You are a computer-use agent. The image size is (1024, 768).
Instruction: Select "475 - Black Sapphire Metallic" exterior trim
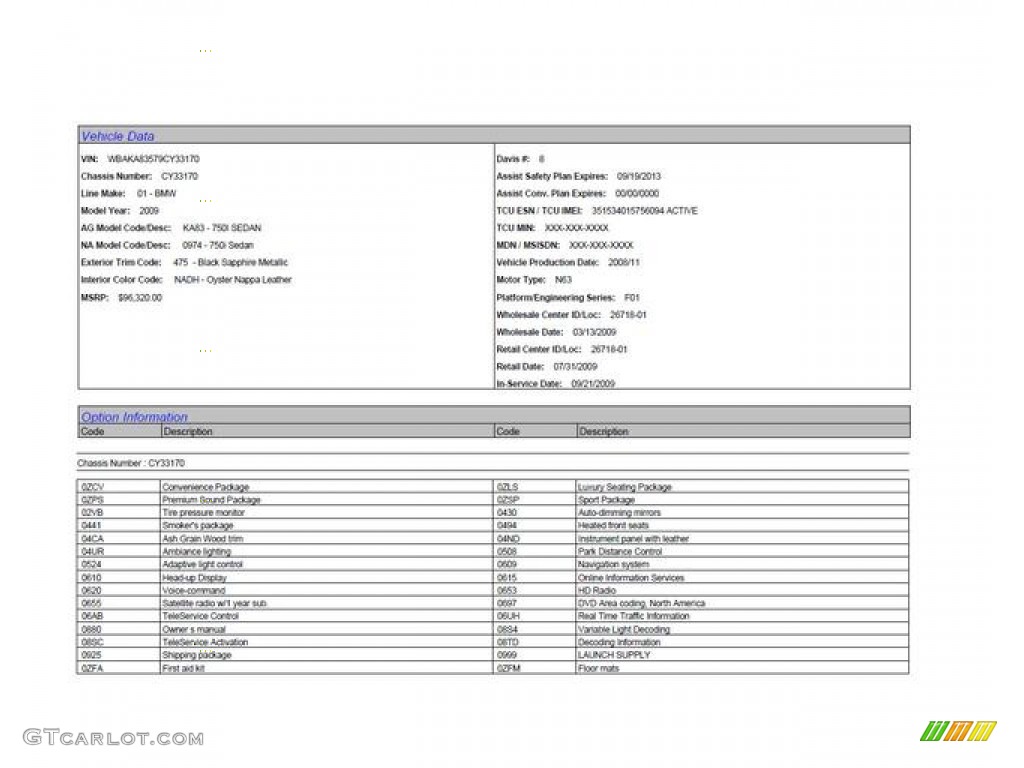[231, 262]
